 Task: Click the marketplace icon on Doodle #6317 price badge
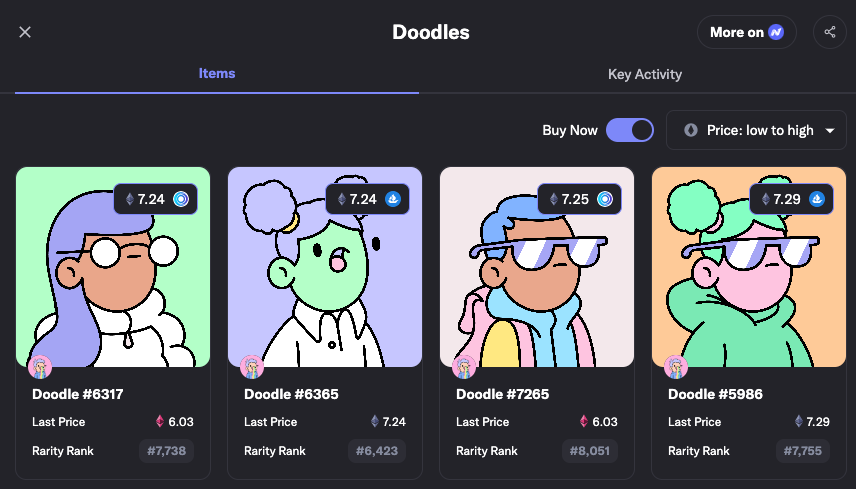pos(181,199)
